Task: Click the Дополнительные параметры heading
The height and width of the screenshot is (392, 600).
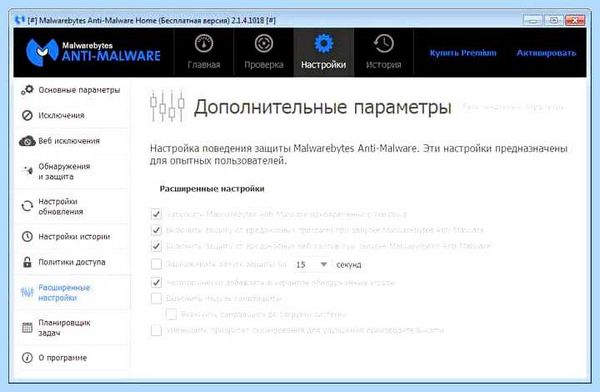Action: coord(323,107)
